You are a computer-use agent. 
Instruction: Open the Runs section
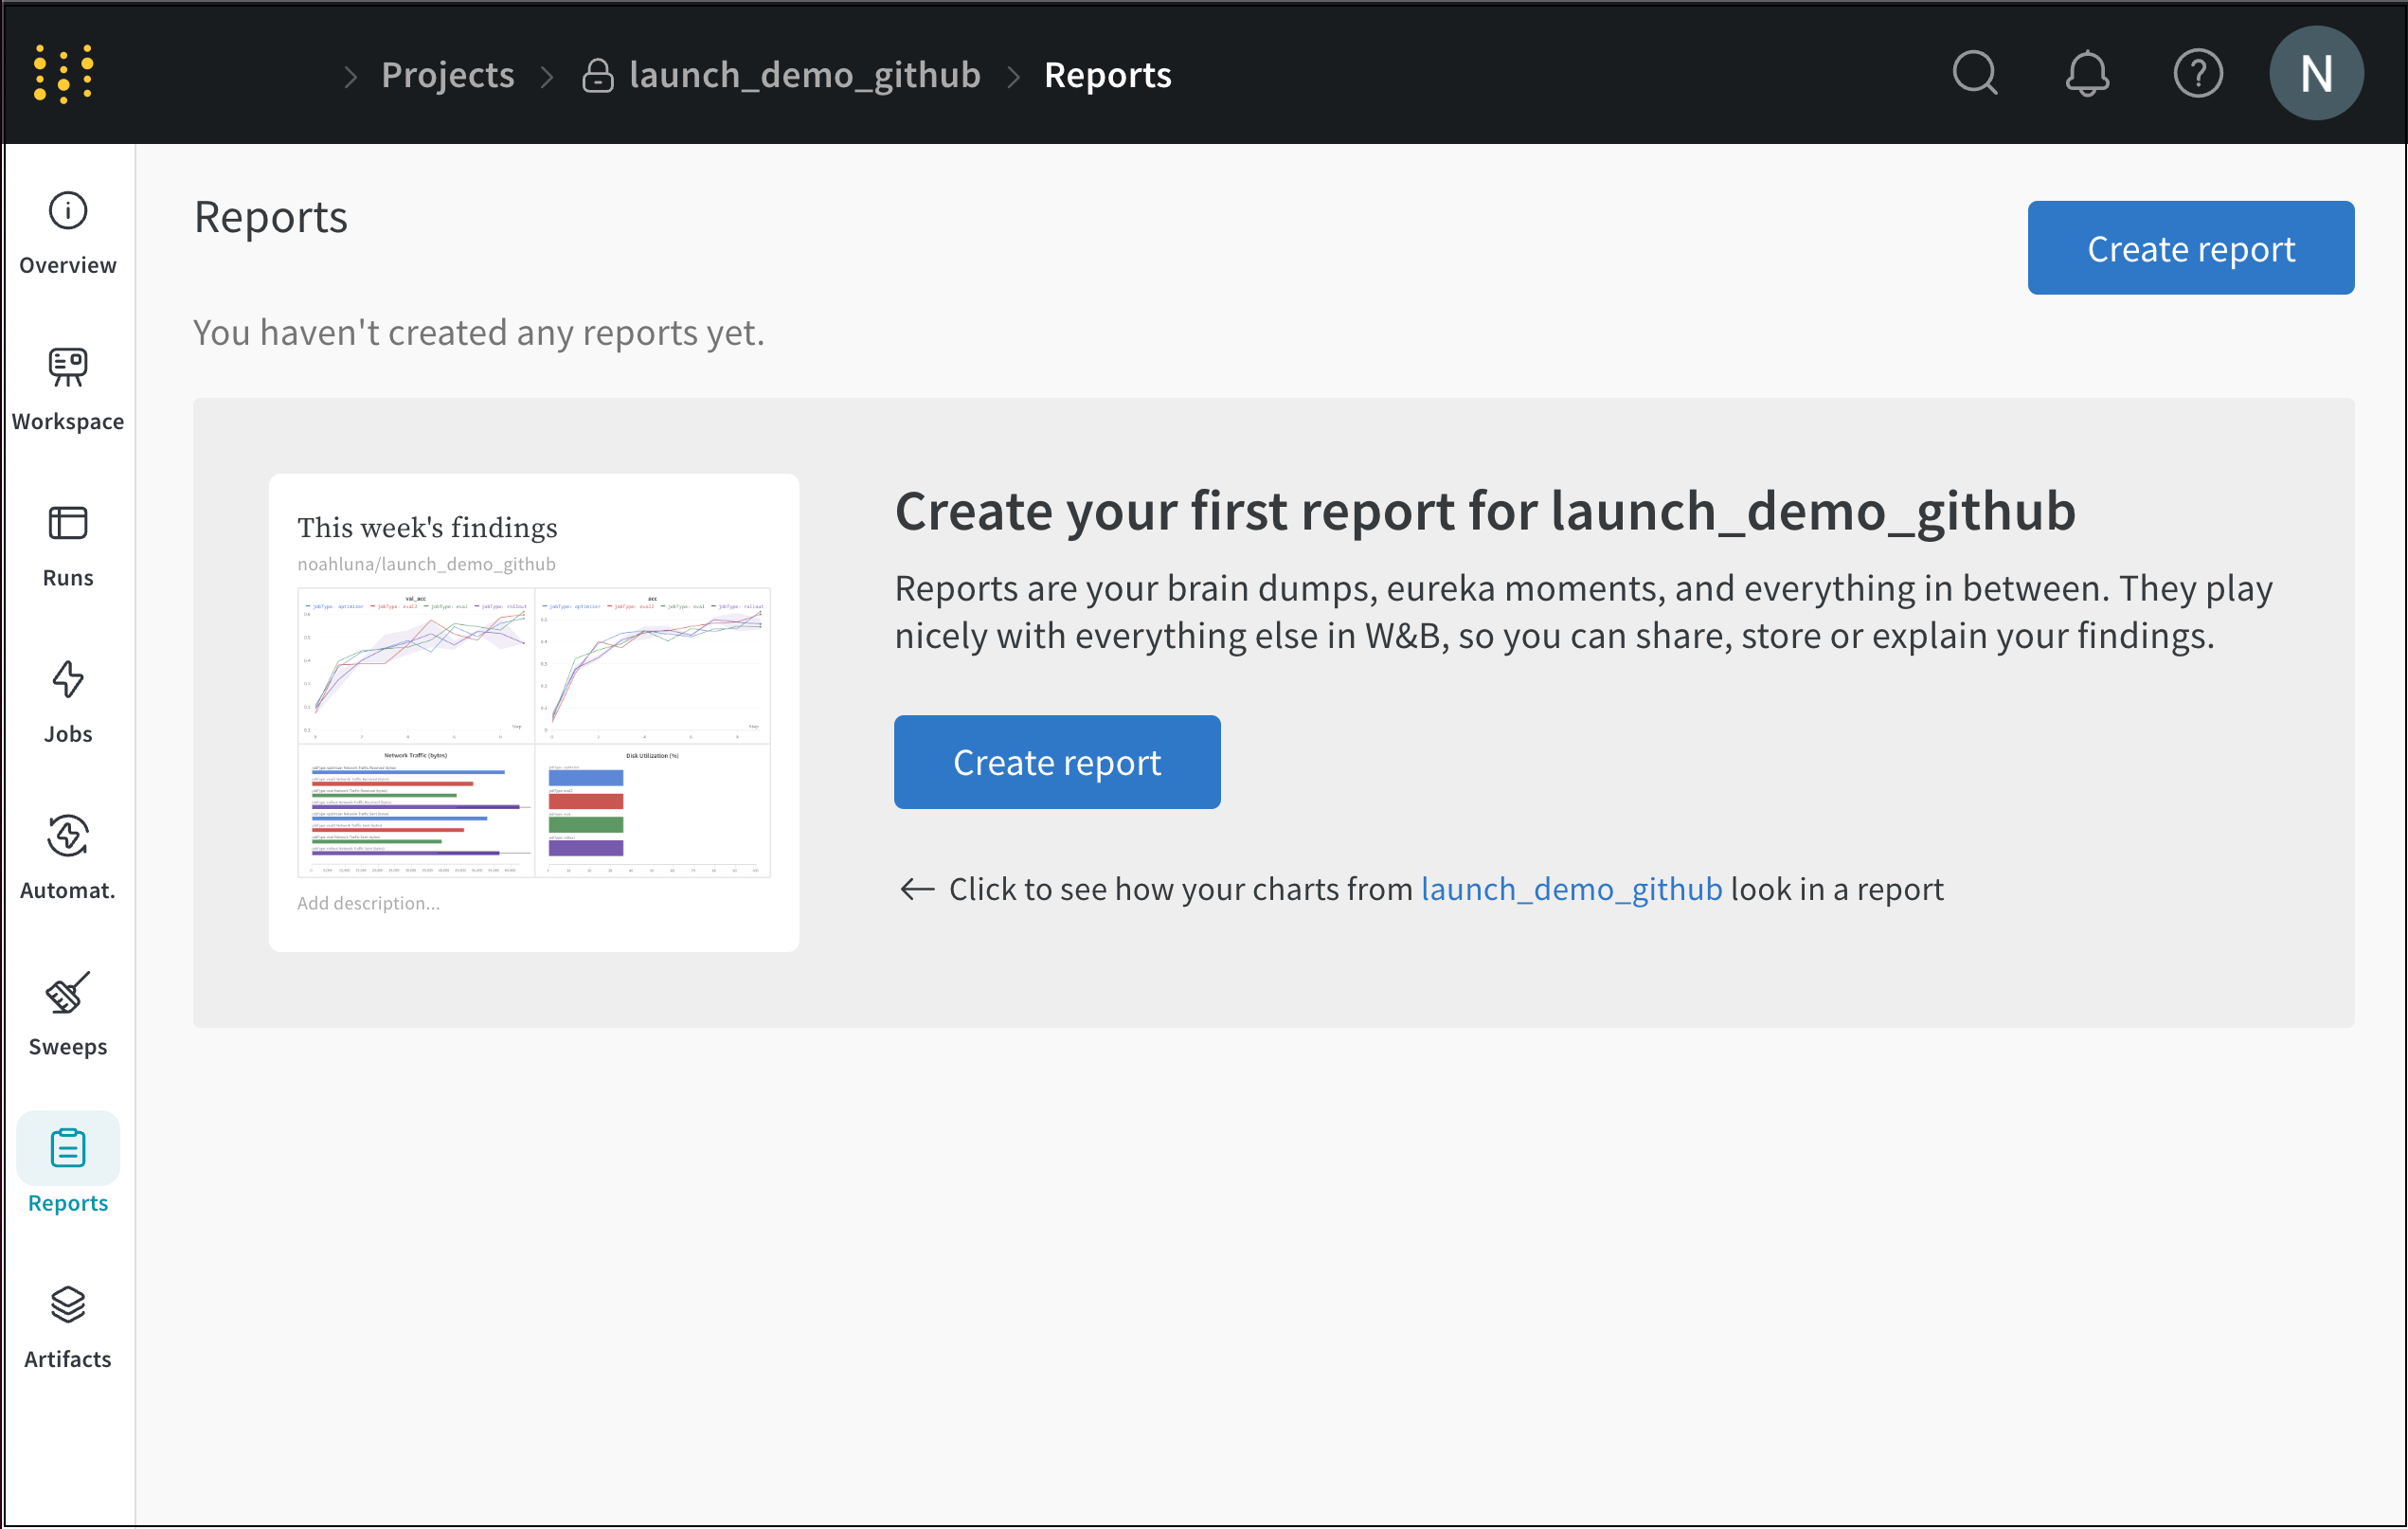click(67, 543)
